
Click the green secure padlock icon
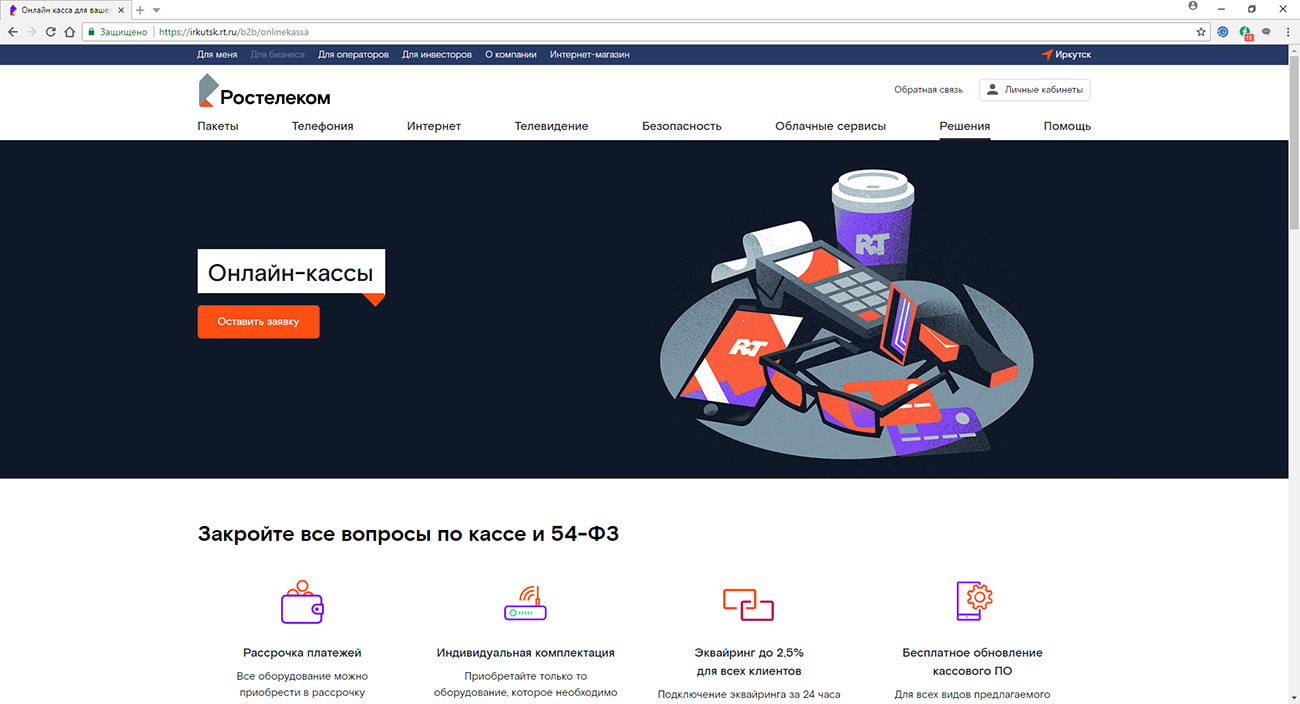tap(91, 32)
